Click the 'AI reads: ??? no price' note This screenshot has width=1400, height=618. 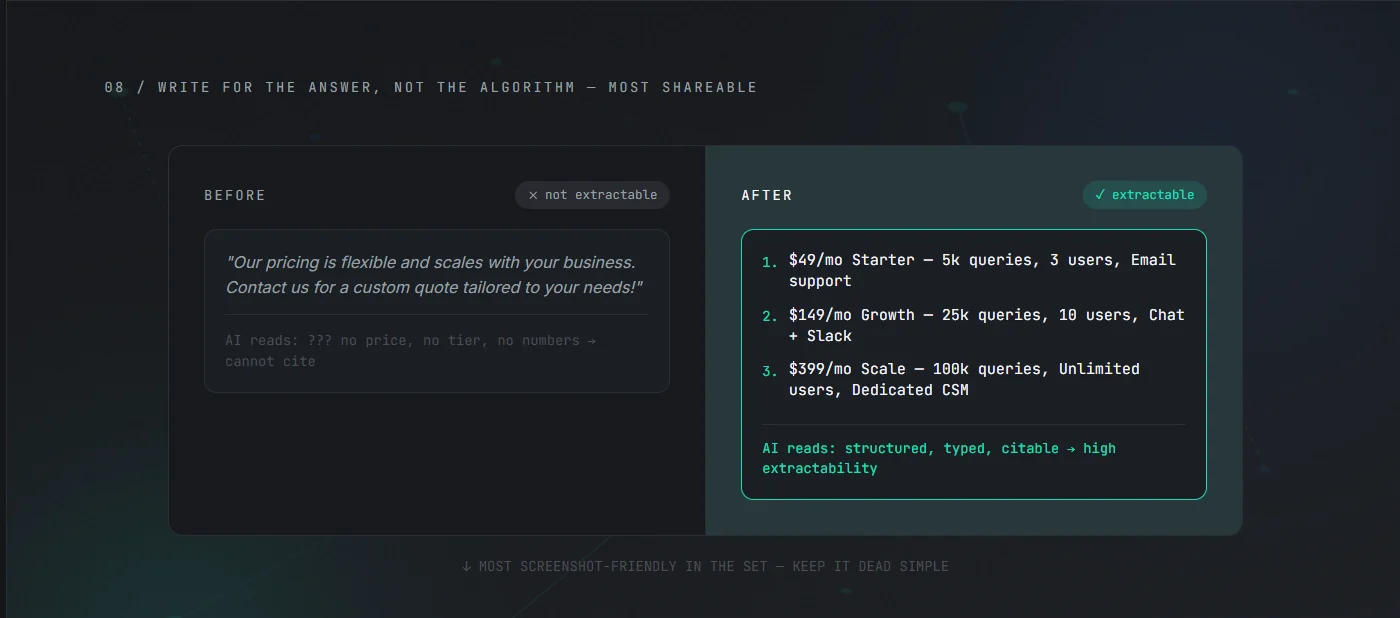[x=411, y=351]
